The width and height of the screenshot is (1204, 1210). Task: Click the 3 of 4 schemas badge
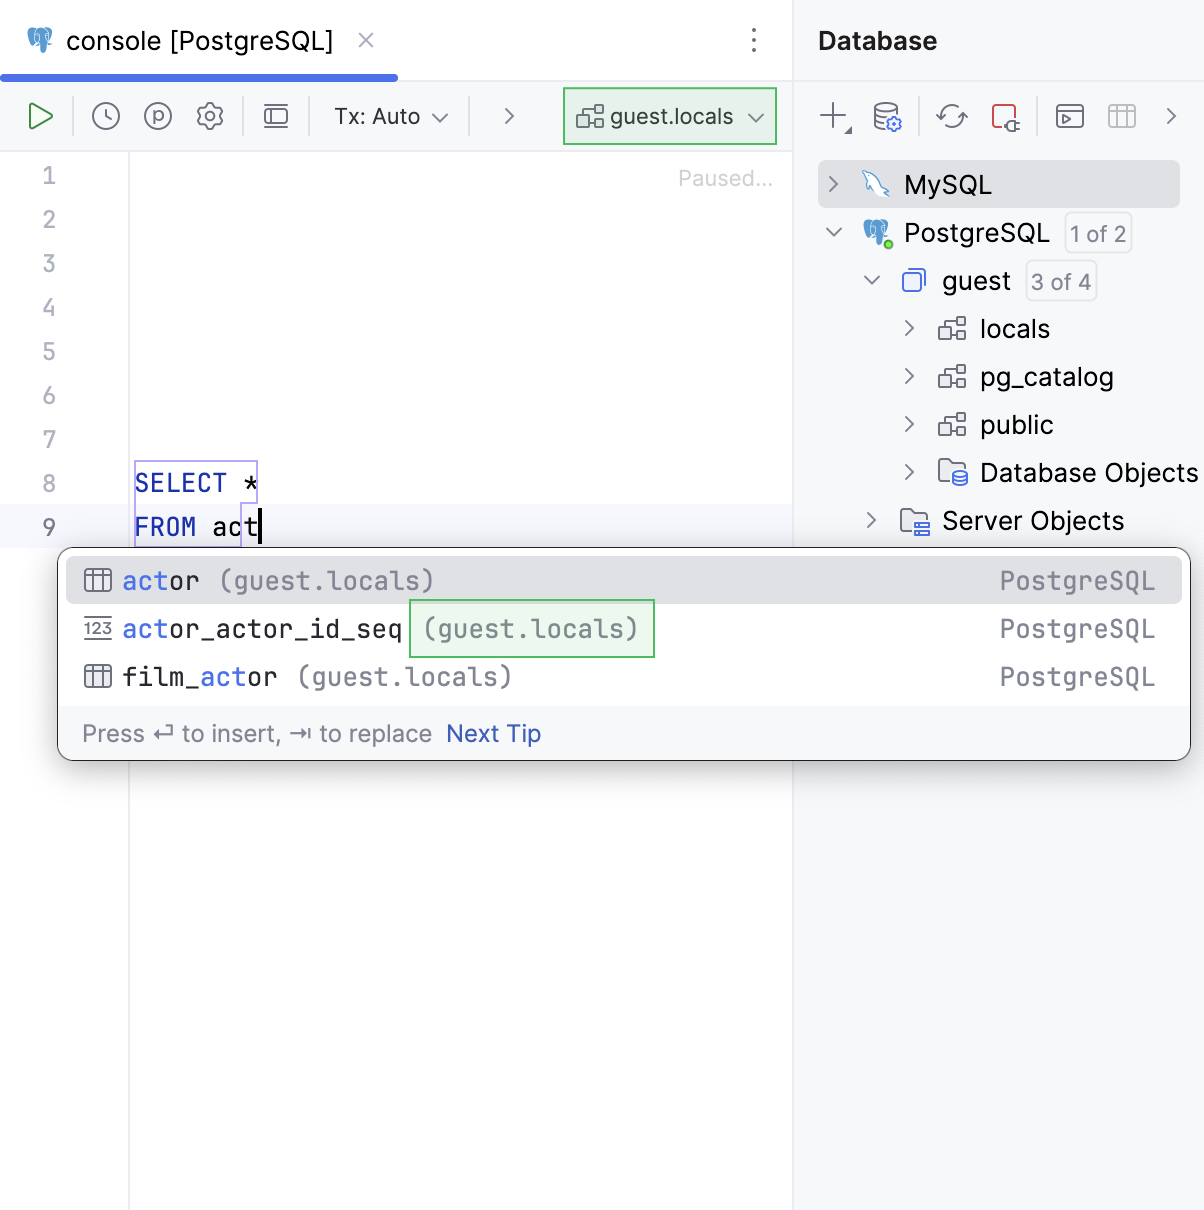tap(1061, 281)
